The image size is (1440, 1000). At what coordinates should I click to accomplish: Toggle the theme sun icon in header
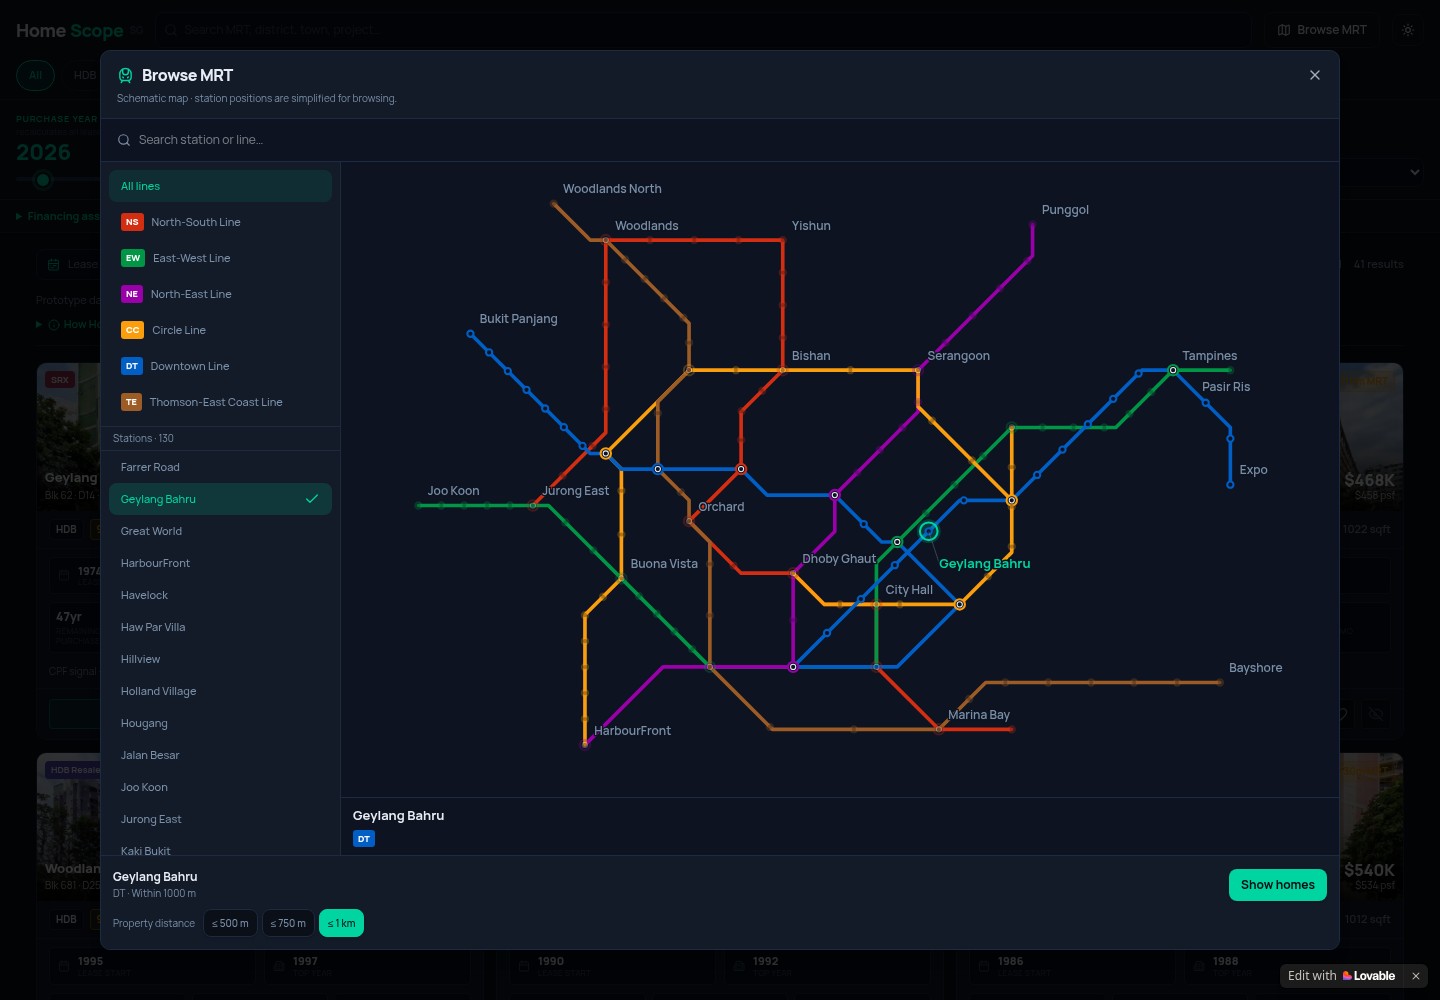1408,30
